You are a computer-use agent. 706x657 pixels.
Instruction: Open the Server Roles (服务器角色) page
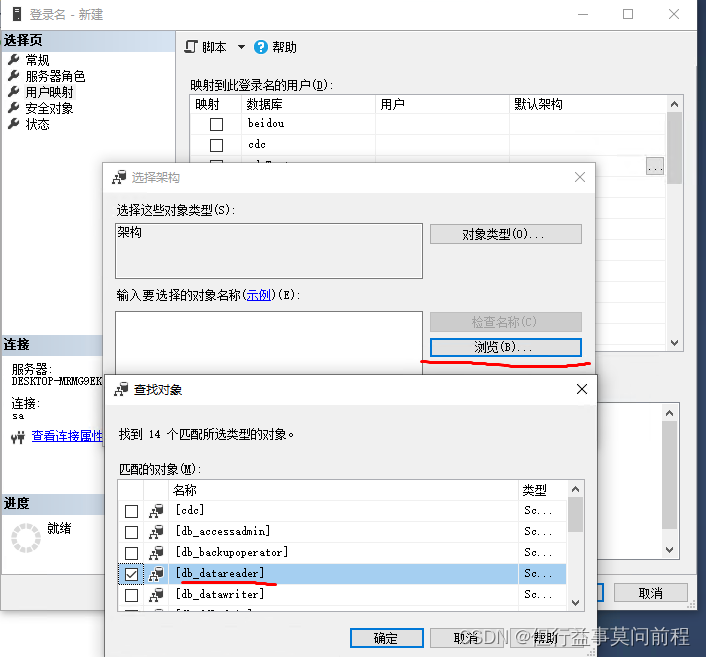[55, 76]
